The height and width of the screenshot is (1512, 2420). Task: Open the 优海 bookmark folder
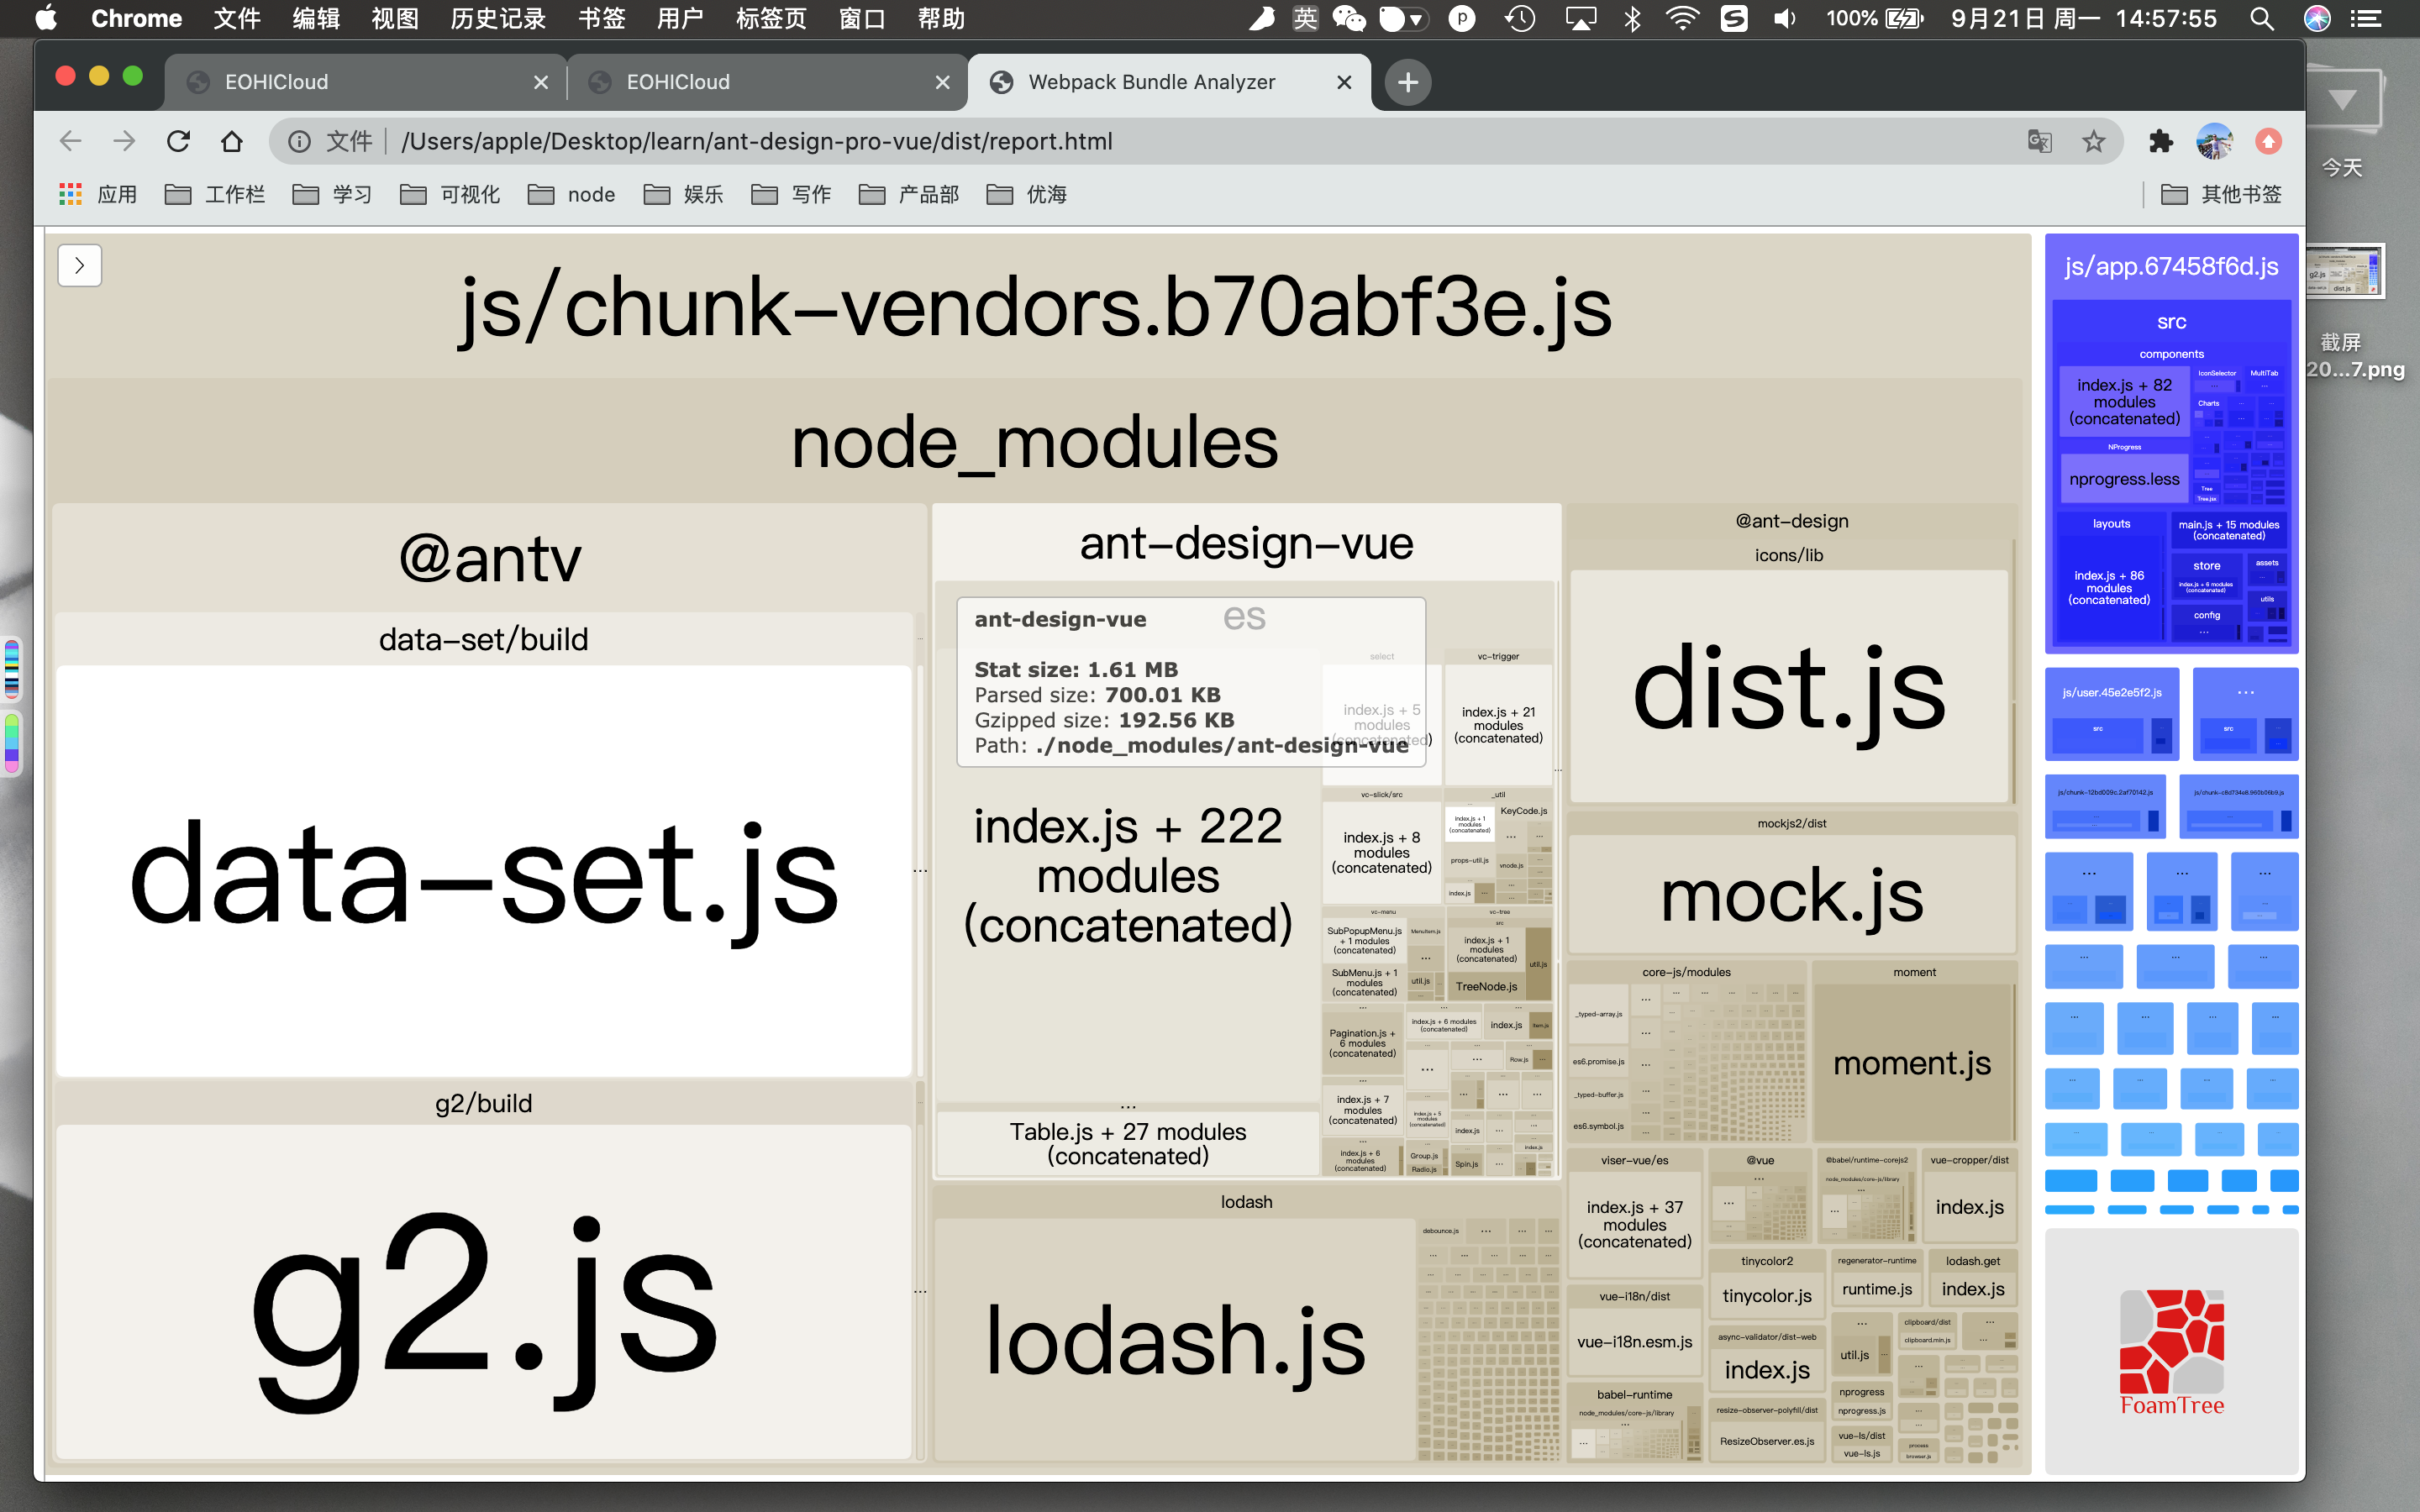1026,194
